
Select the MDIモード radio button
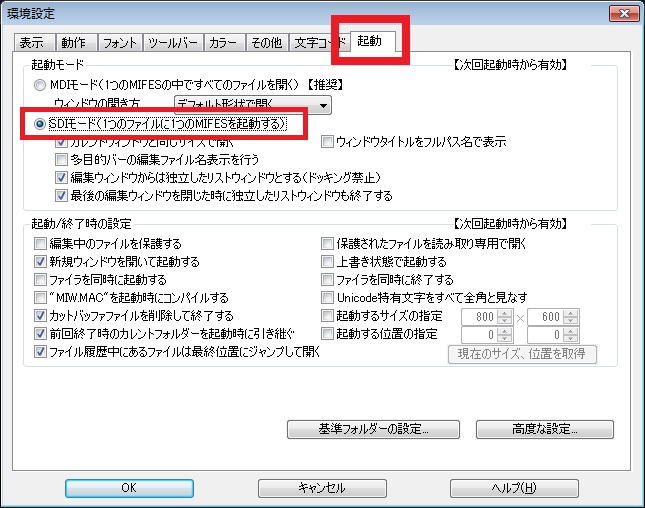point(41,86)
